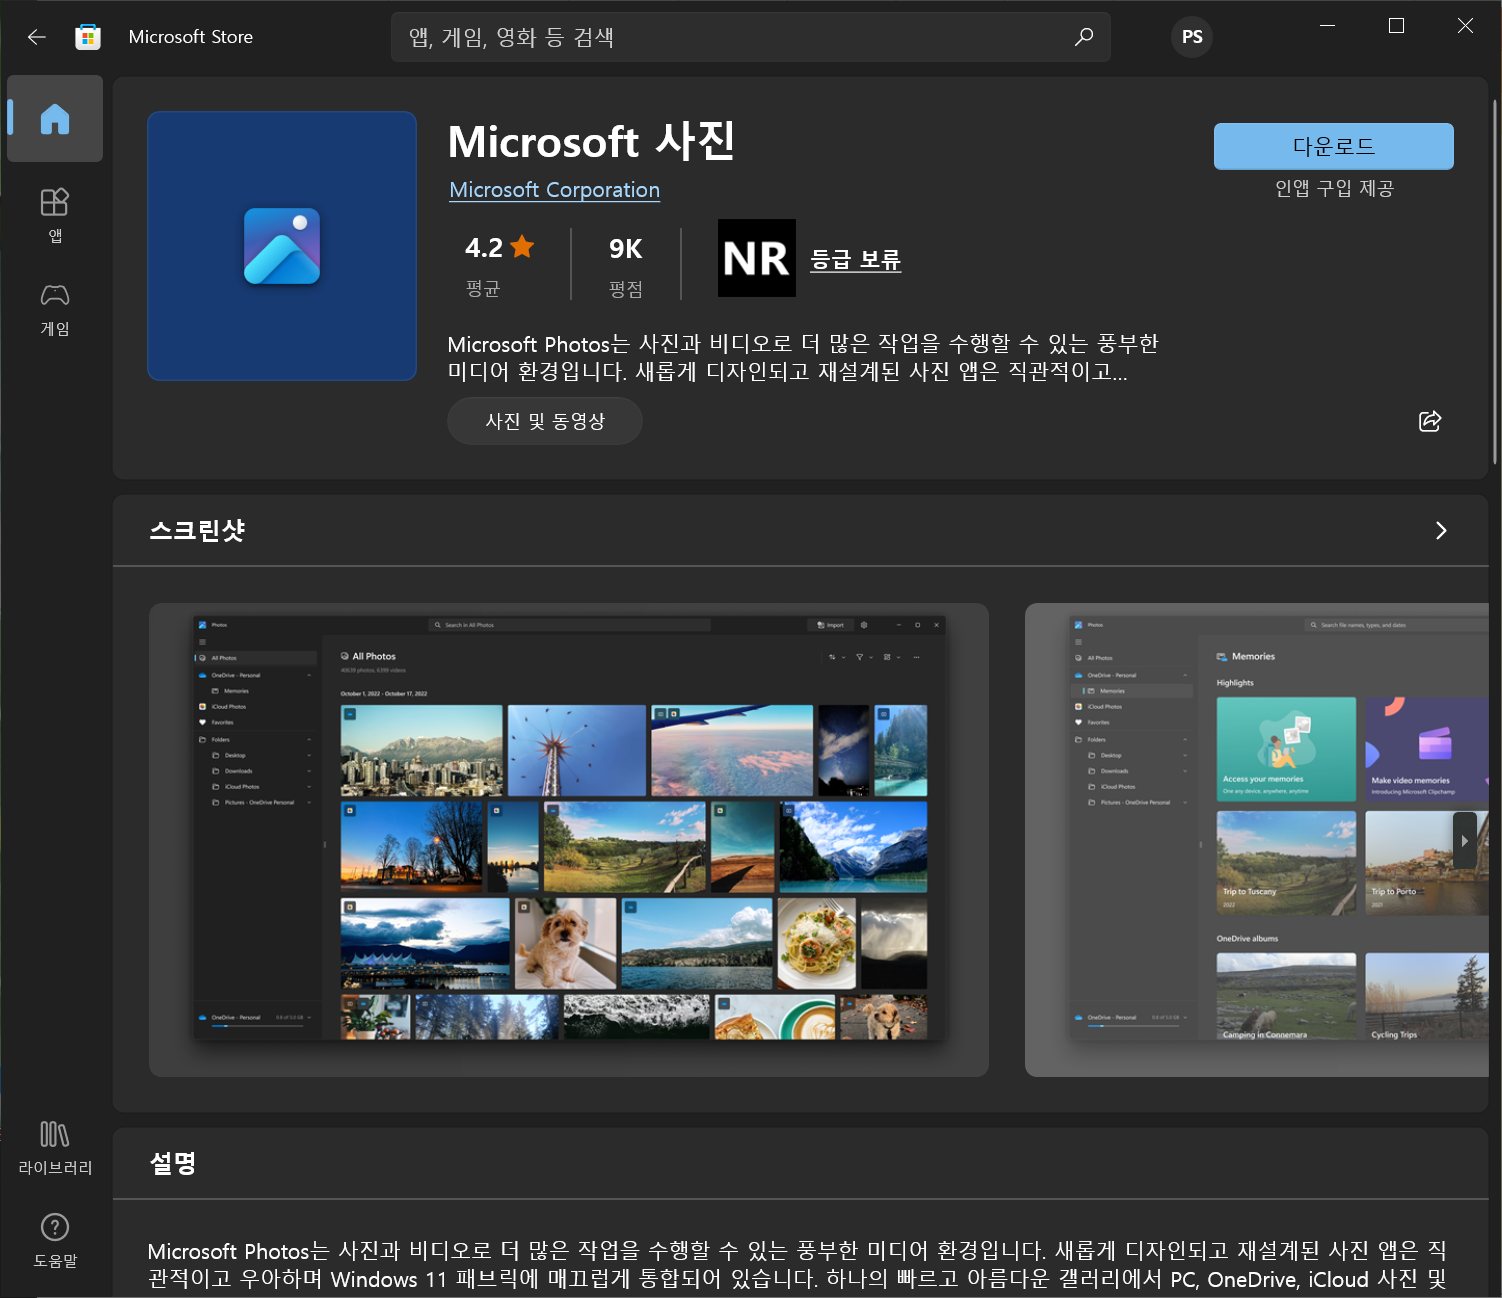Open 도움말 help in the sidebar
Viewport: 1502px width, 1298px height.
click(x=55, y=1241)
